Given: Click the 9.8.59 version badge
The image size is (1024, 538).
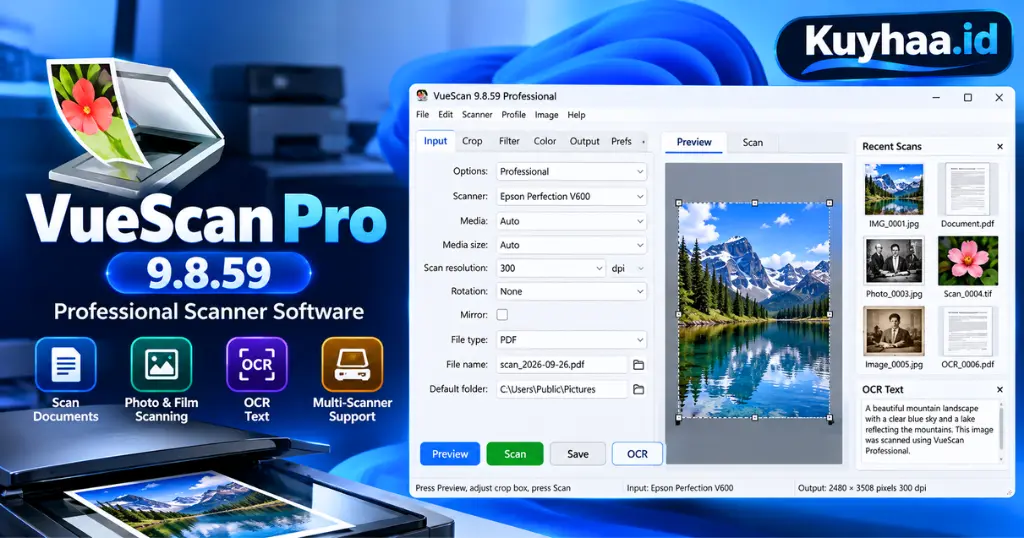Looking at the screenshot, I should [208, 272].
